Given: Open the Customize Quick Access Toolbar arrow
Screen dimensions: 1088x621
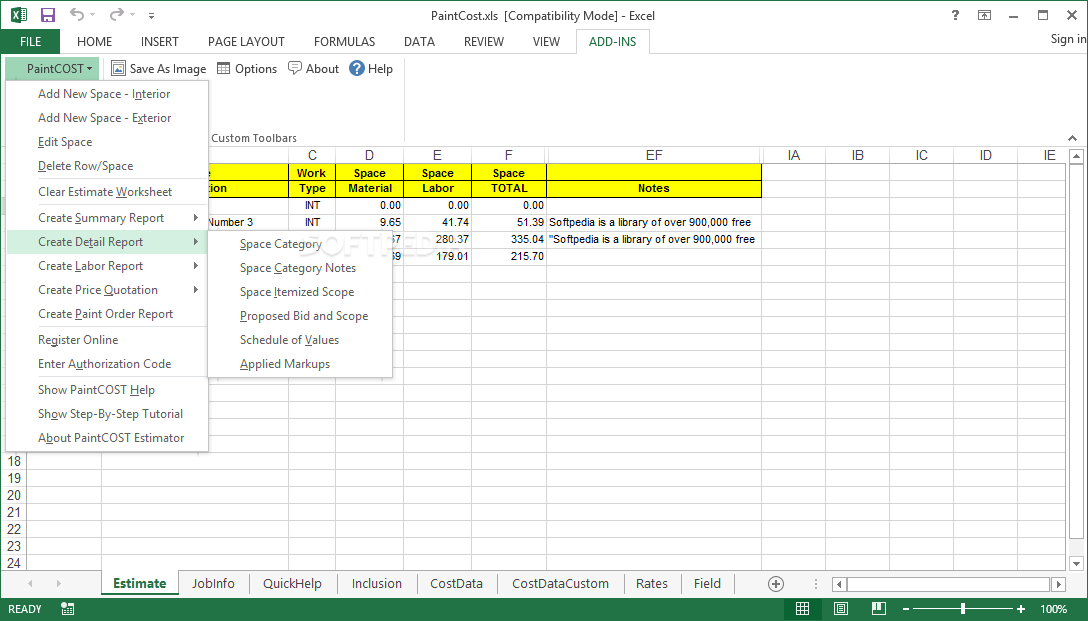Looking at the screenshot, I should pyautogui.click(x=151, y=15).
